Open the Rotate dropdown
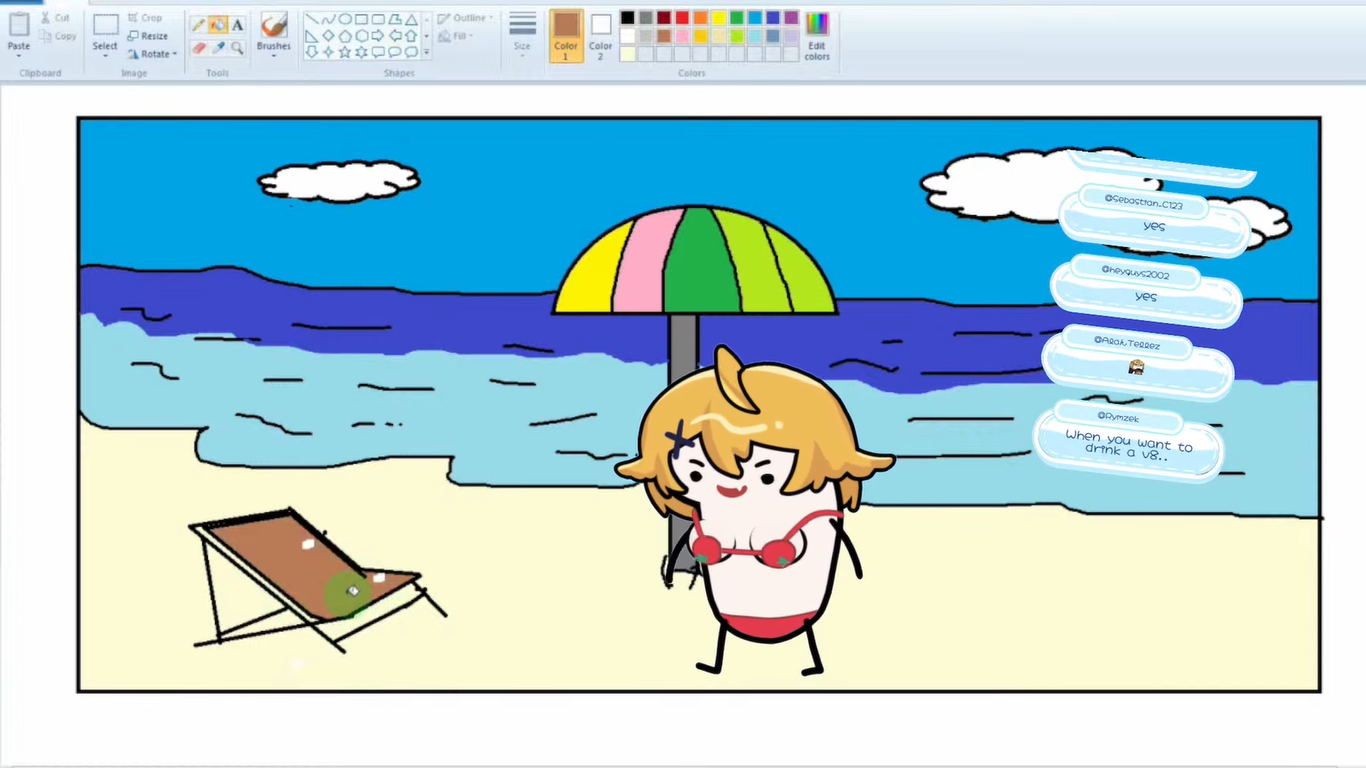The height and width of the screenshot is (768, 1366). 152,54
